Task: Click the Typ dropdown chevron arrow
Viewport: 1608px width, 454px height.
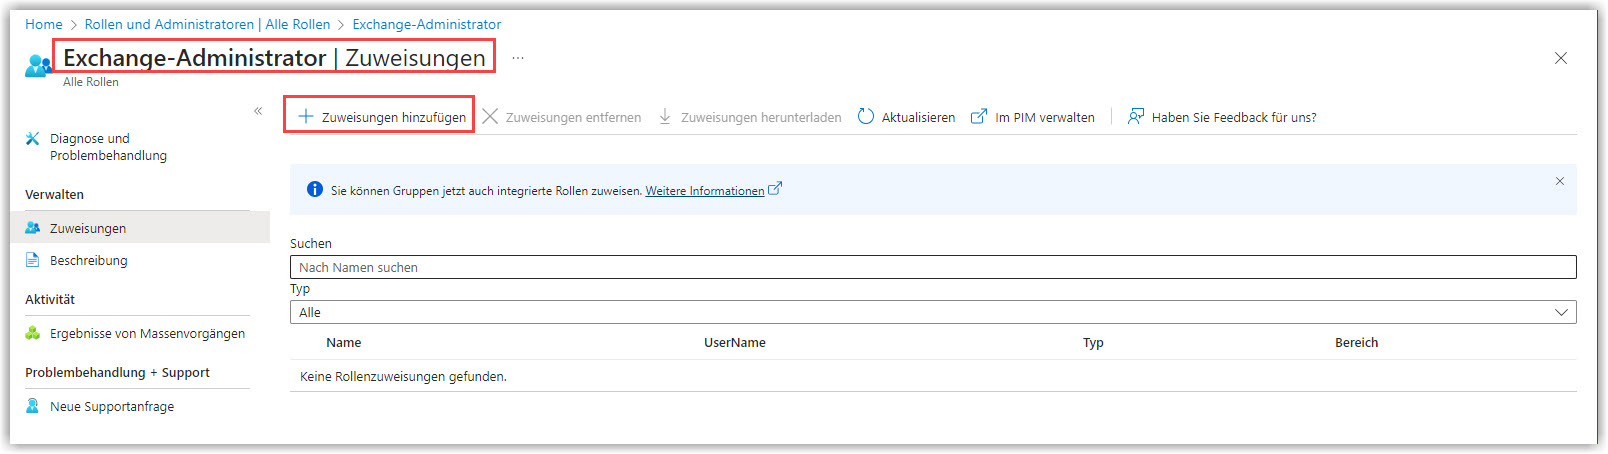Action: (1561, 312)
